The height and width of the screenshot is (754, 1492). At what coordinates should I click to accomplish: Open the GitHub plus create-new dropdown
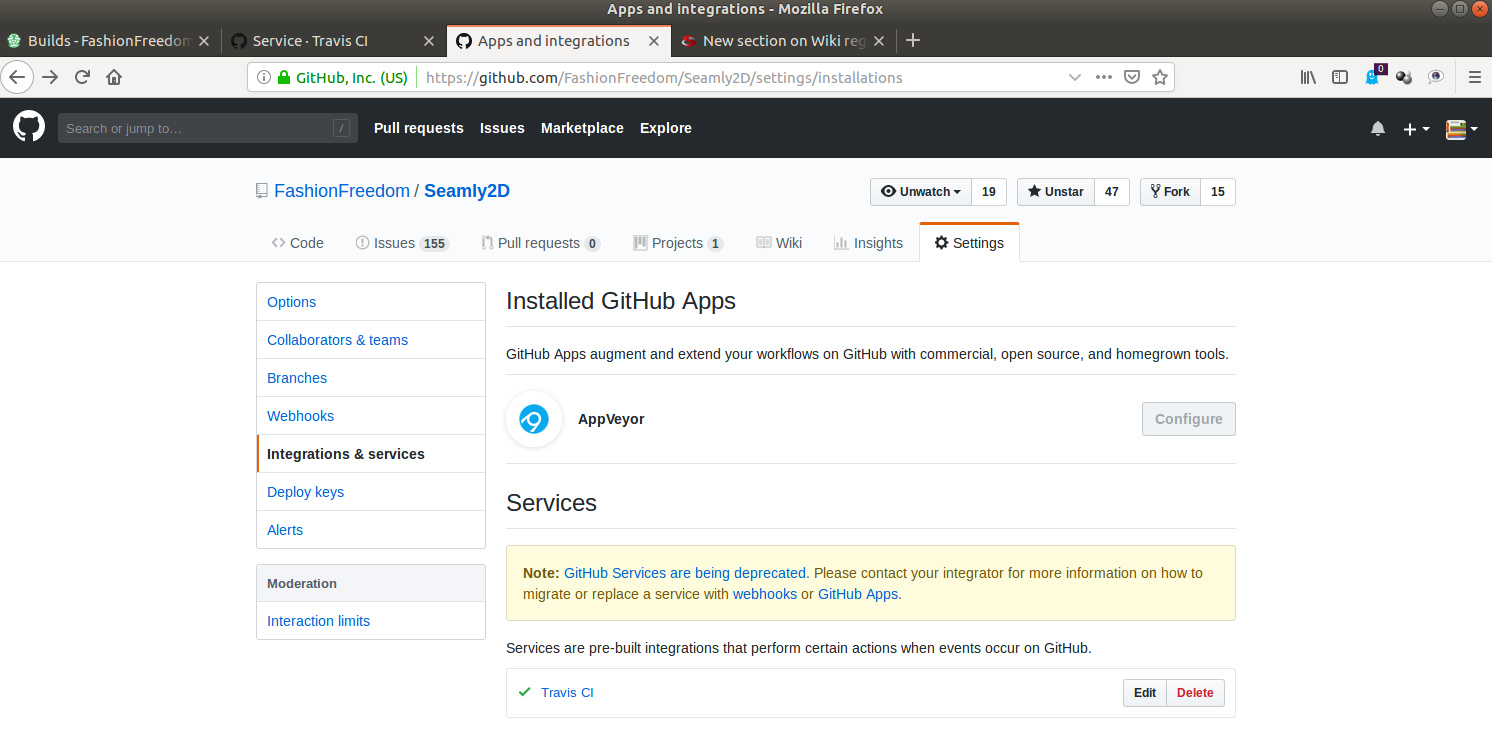click(1416, 128)
